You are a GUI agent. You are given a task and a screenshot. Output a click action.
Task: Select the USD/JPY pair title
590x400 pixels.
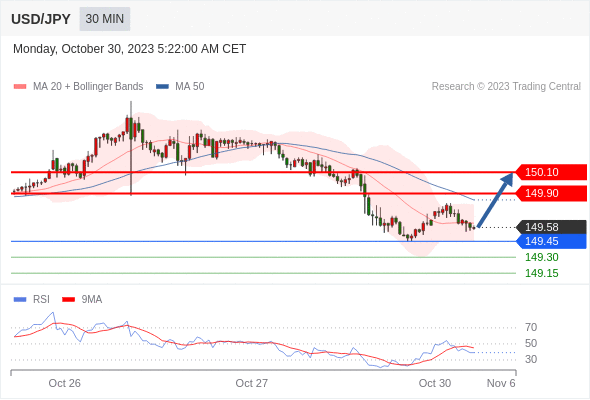(x=41, y=19)
